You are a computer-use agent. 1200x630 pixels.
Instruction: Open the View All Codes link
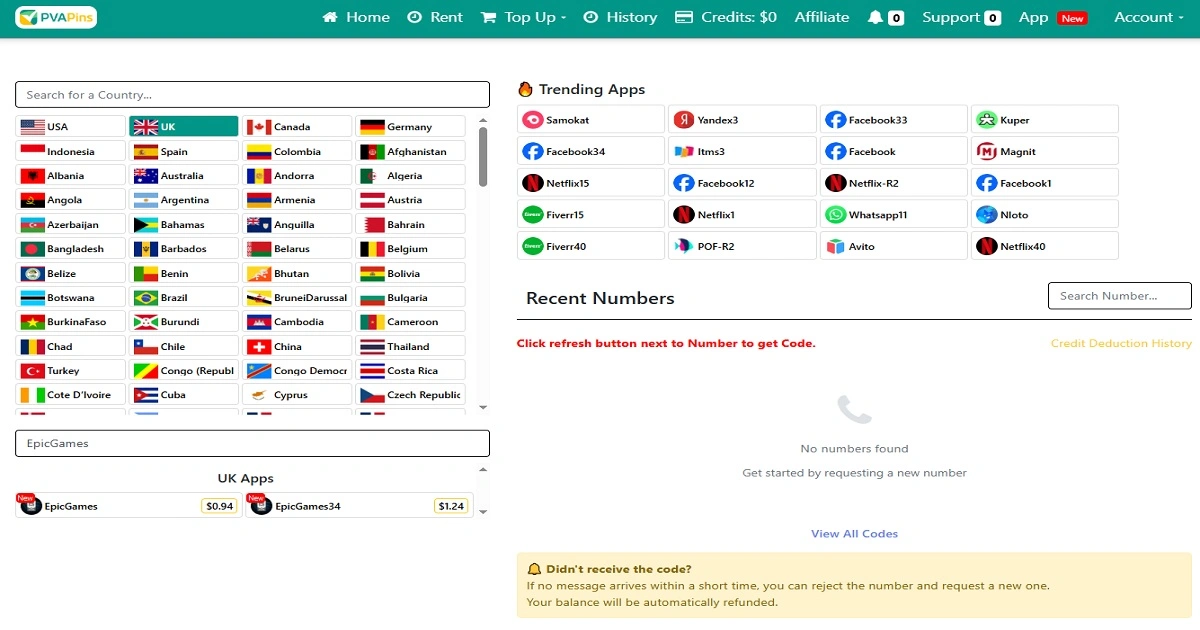point(854,533)
